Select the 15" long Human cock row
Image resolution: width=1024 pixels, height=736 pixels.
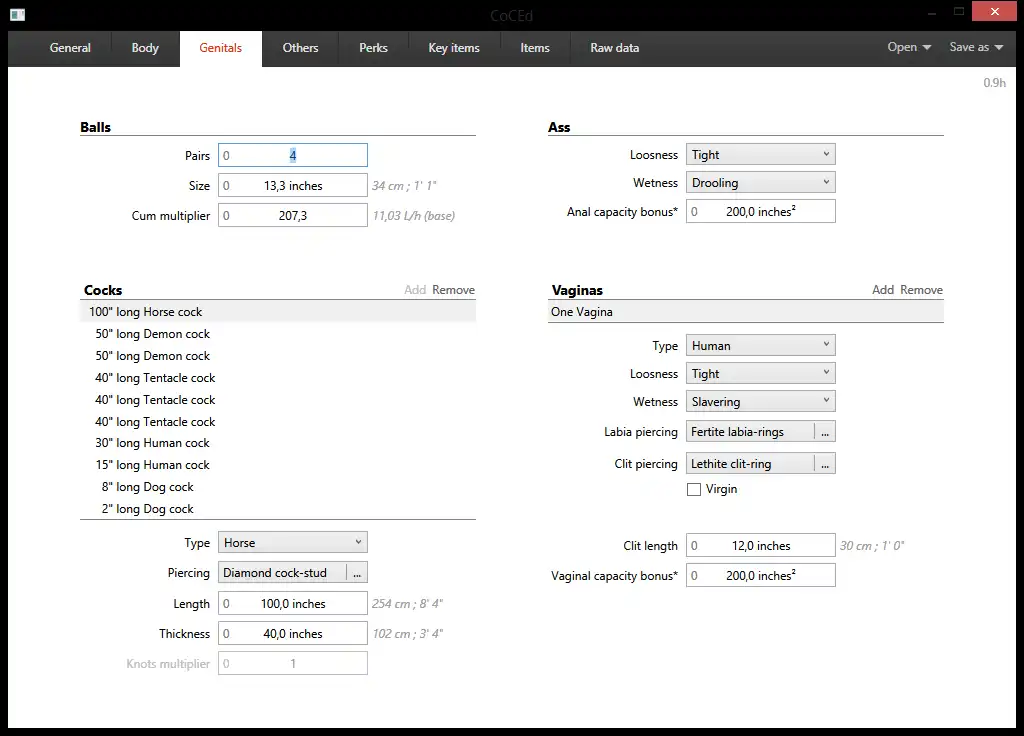278,465
